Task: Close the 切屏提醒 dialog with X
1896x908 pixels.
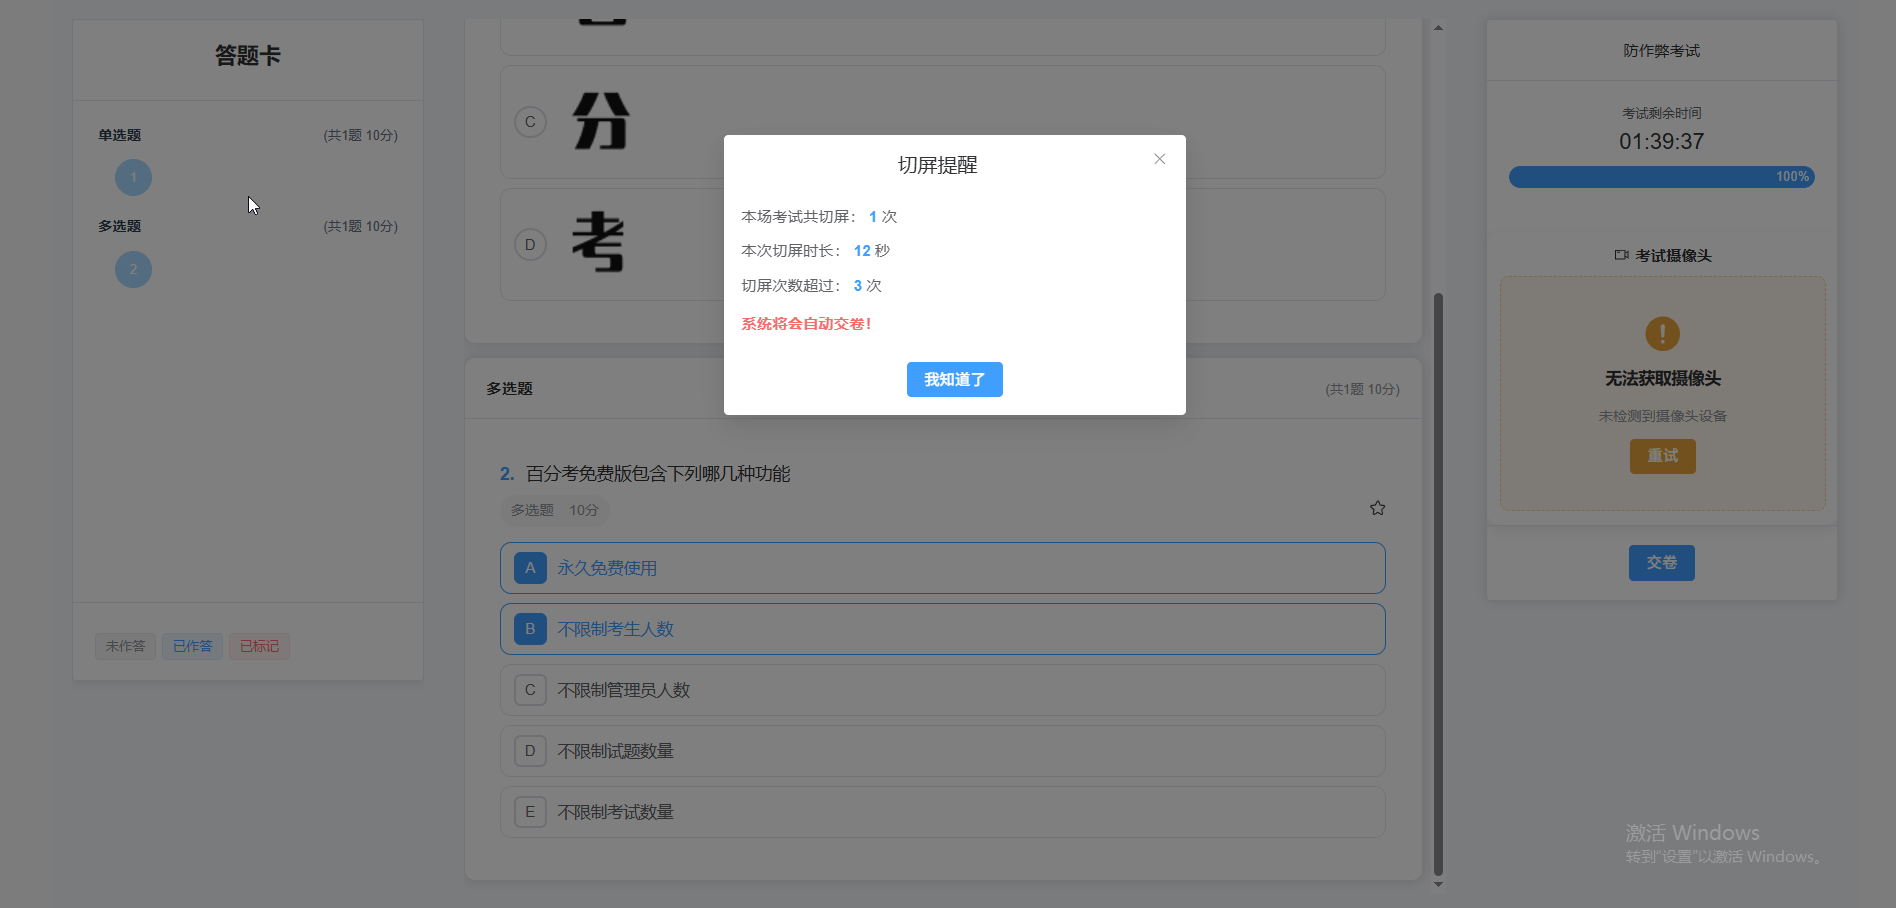Action: pyautogui.click(x=1159, y=159)
